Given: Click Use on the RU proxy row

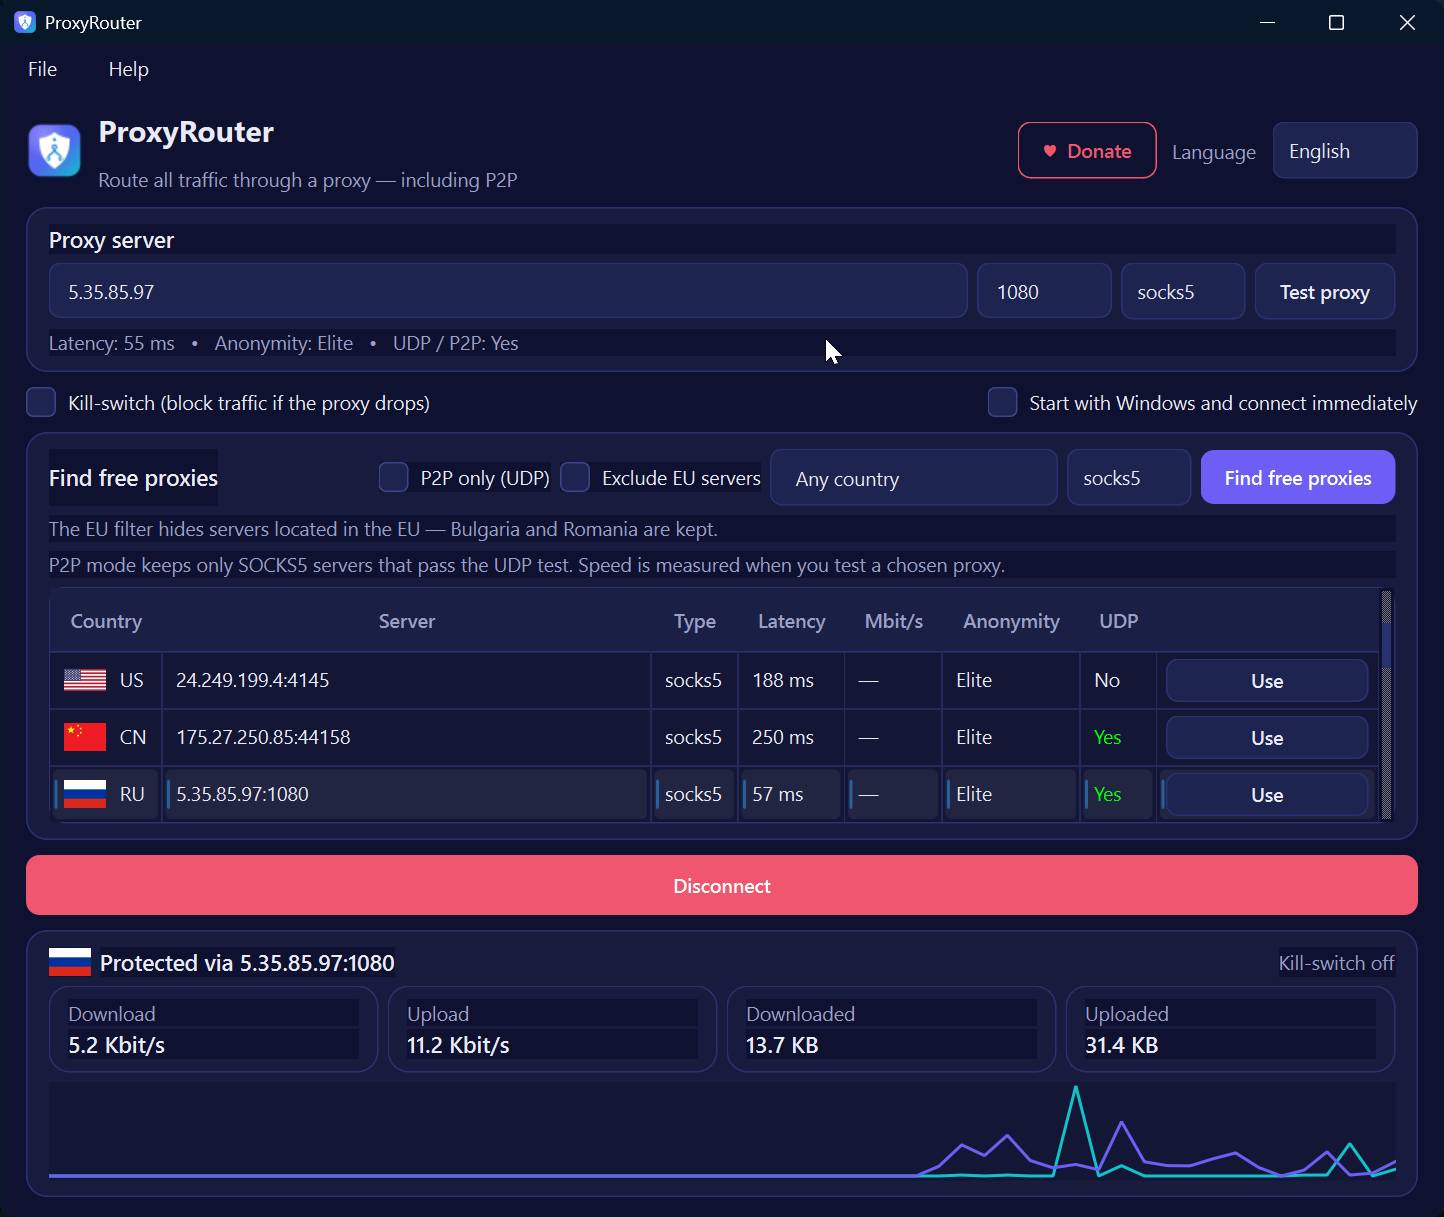Looking at the screenshot, I should (x=1267, y=795).
